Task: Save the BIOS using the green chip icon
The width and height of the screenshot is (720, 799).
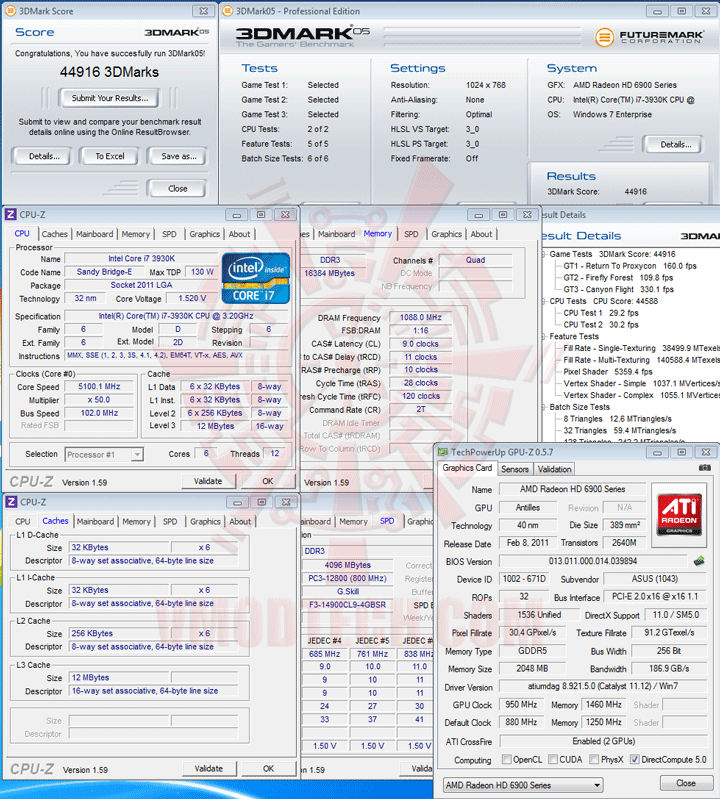Action: 699,561
